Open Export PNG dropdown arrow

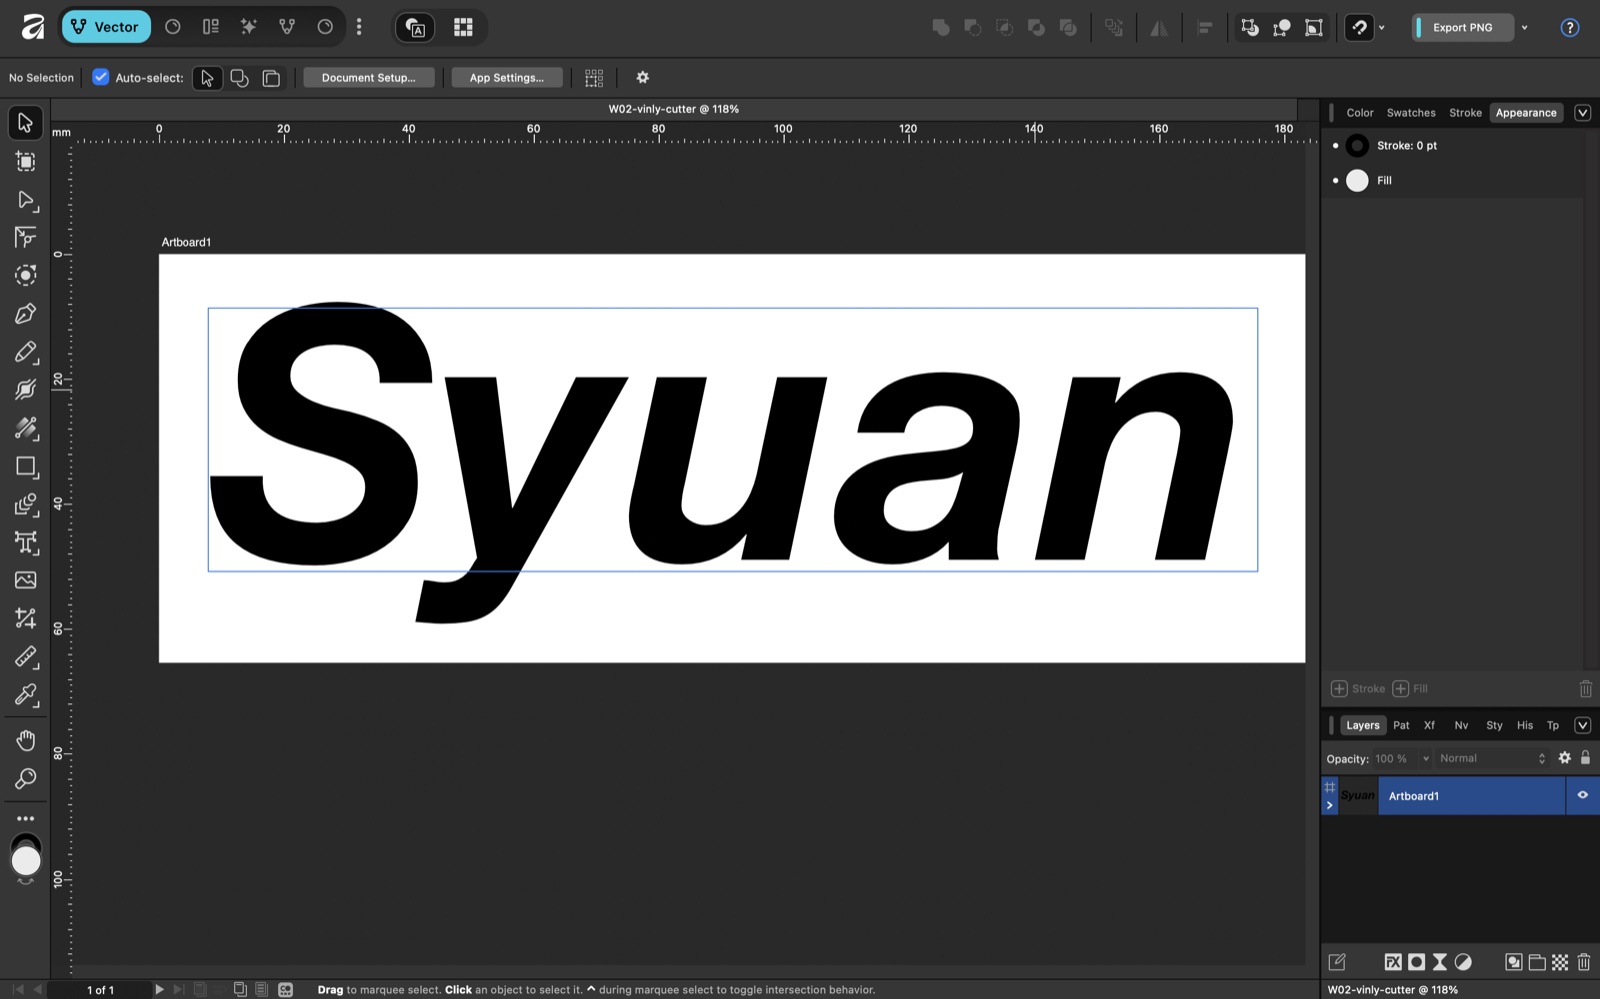coord(1524,27)
